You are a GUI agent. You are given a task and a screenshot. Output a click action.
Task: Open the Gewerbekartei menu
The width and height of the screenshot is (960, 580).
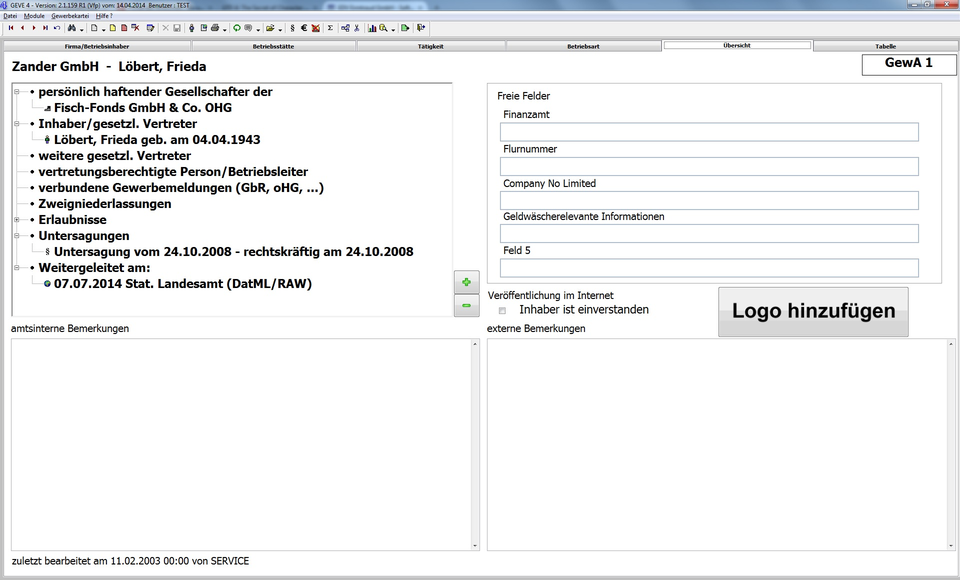click(x=69, y=17)
